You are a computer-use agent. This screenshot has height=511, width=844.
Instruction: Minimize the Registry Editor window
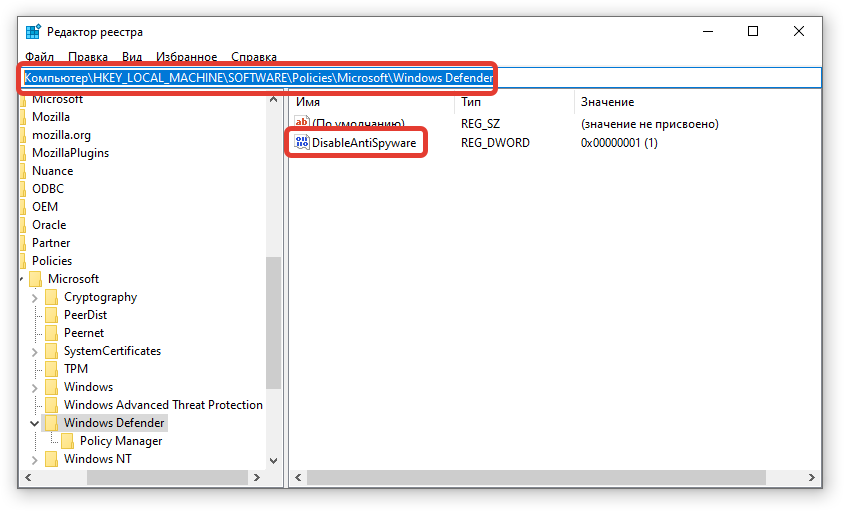click(x=708, y=31)
